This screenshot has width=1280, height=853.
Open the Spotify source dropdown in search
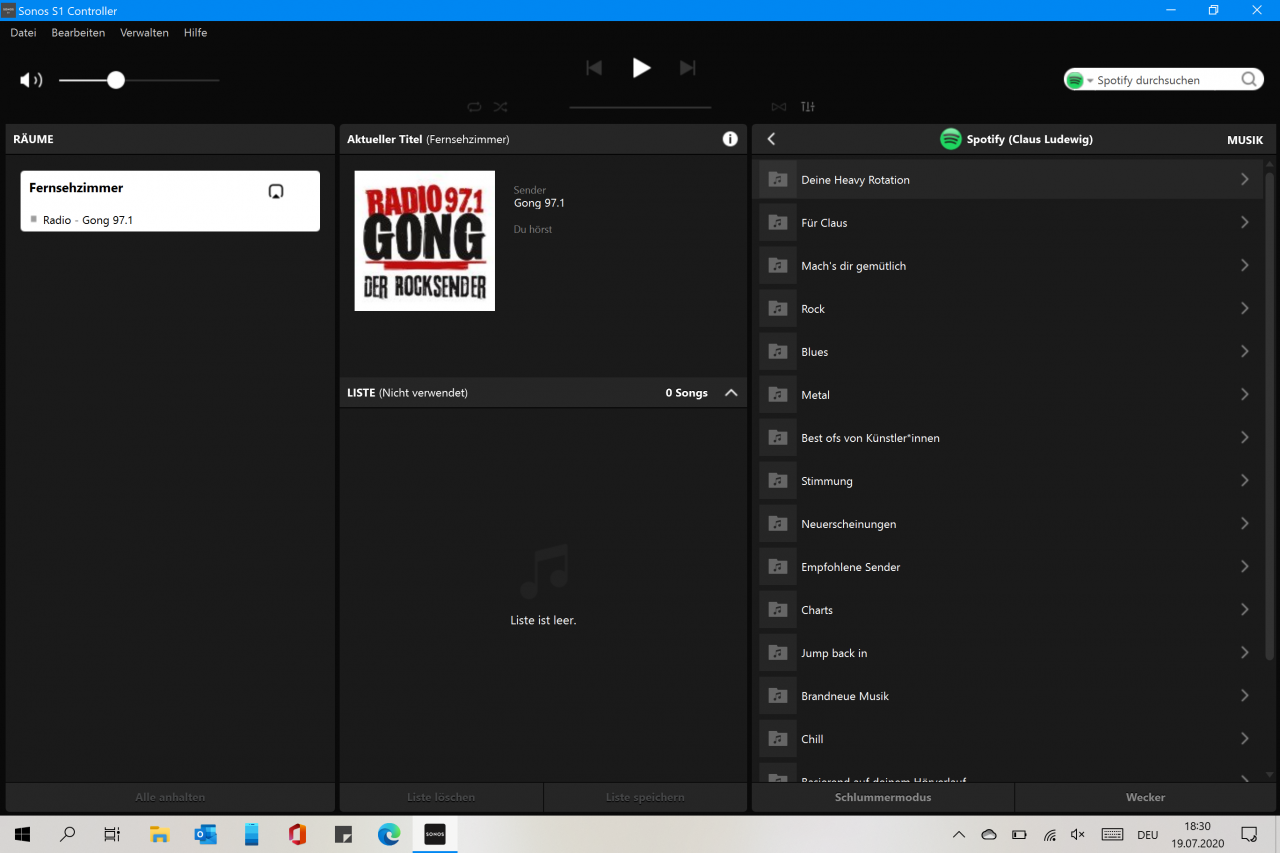(1078, 80)
